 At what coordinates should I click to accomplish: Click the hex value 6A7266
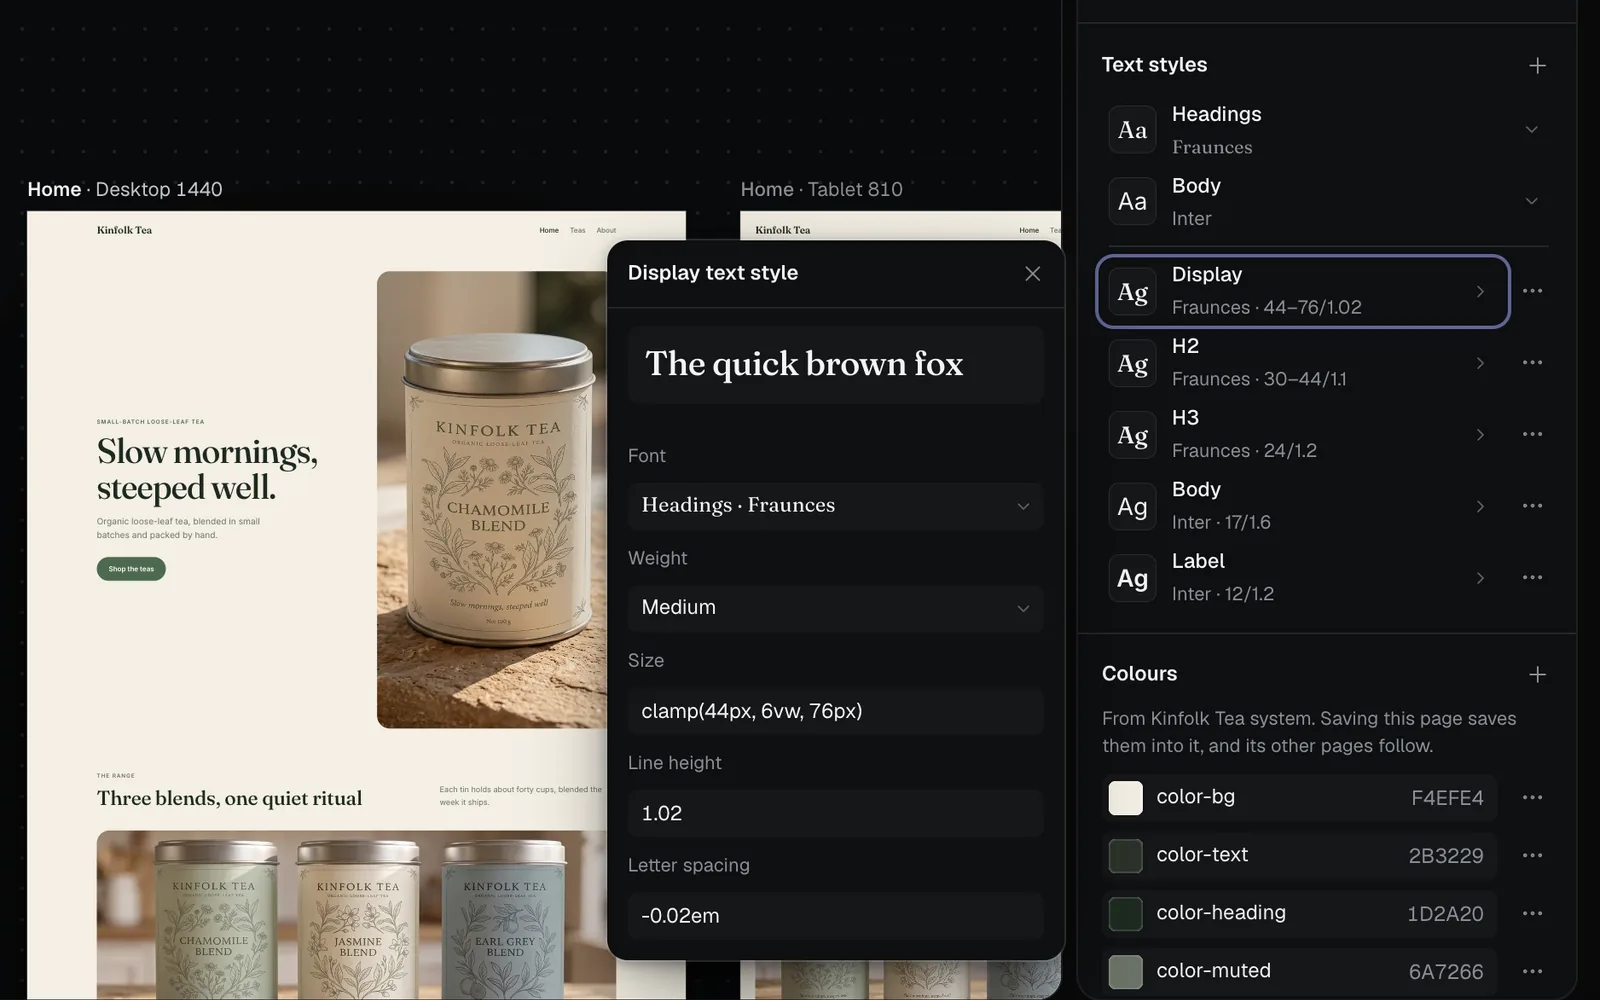pyautogui.click(x=1446, y=972)
